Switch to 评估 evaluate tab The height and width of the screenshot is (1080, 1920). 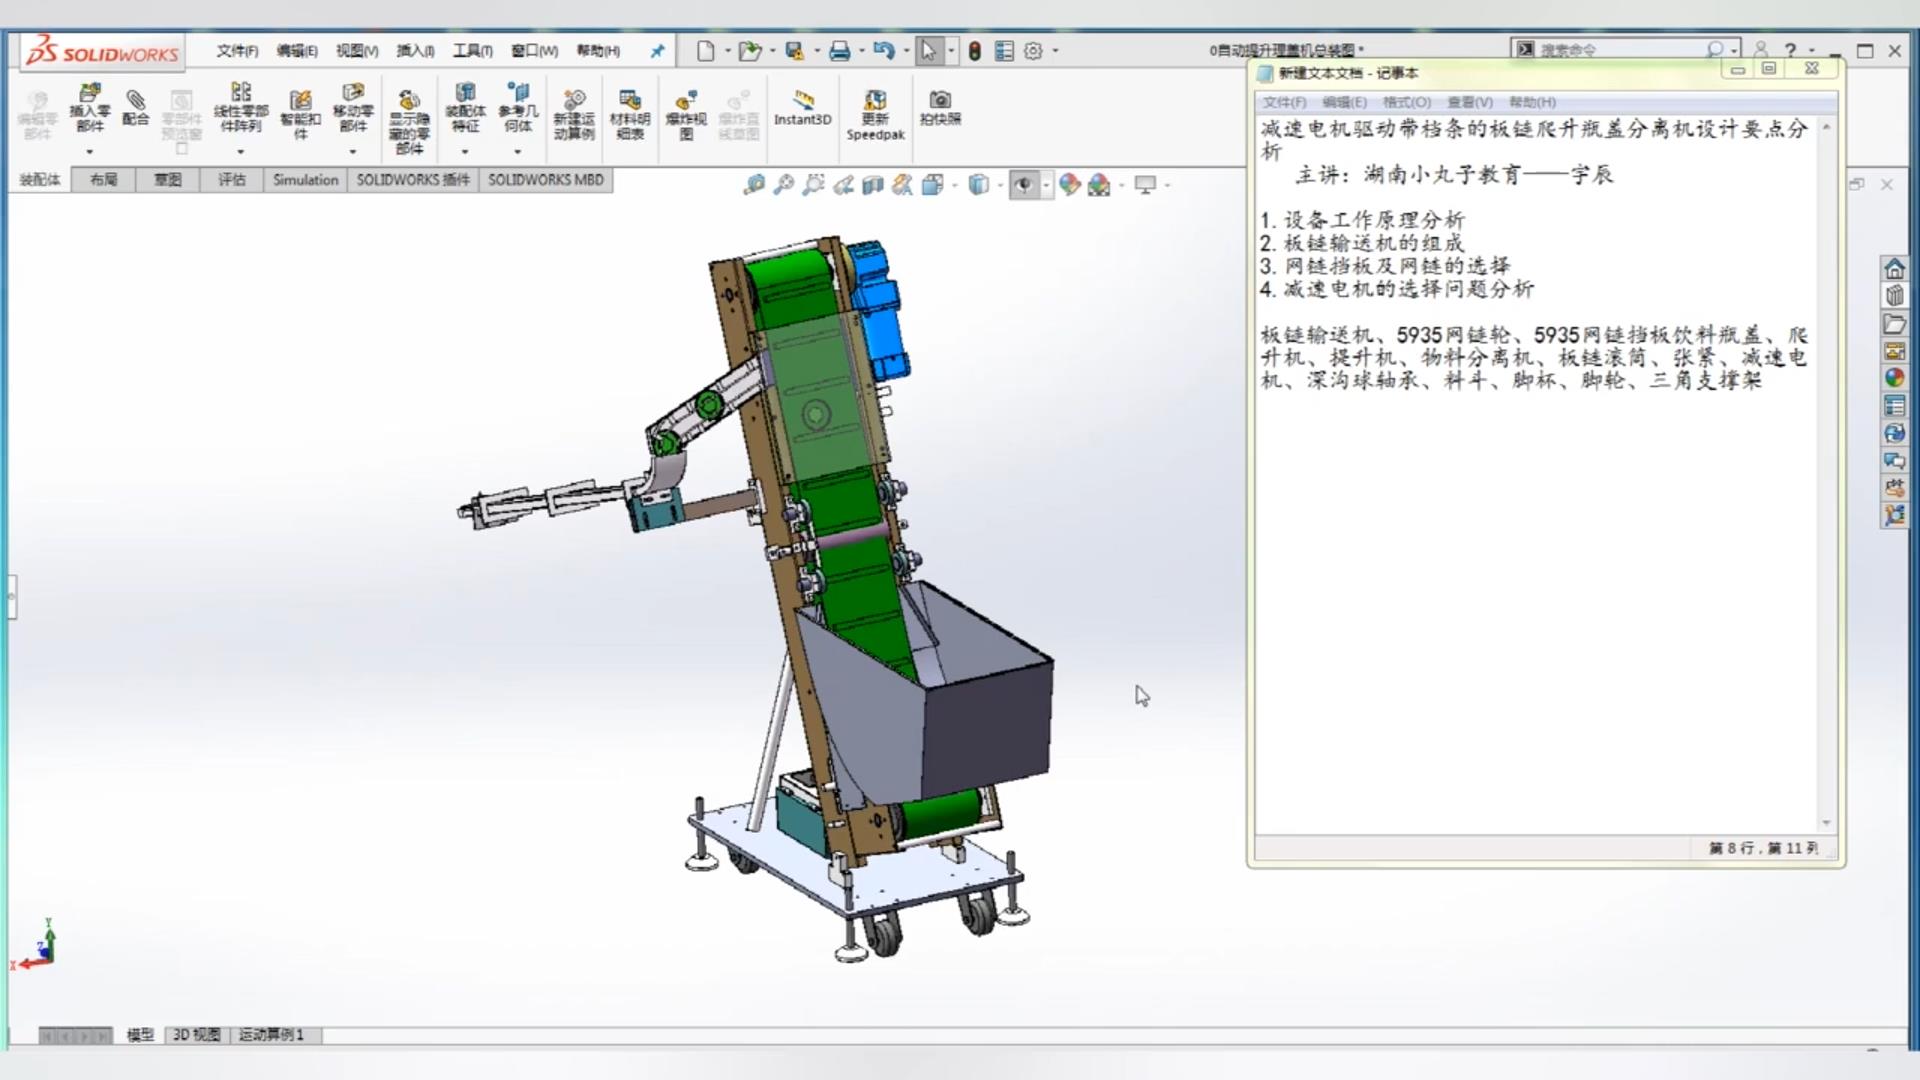click(231, 180)
